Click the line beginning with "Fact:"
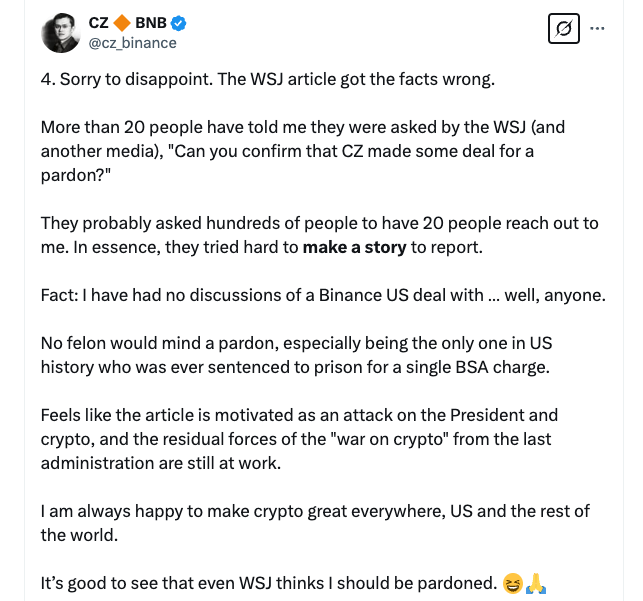643x601 pixels. click(323, 295)
